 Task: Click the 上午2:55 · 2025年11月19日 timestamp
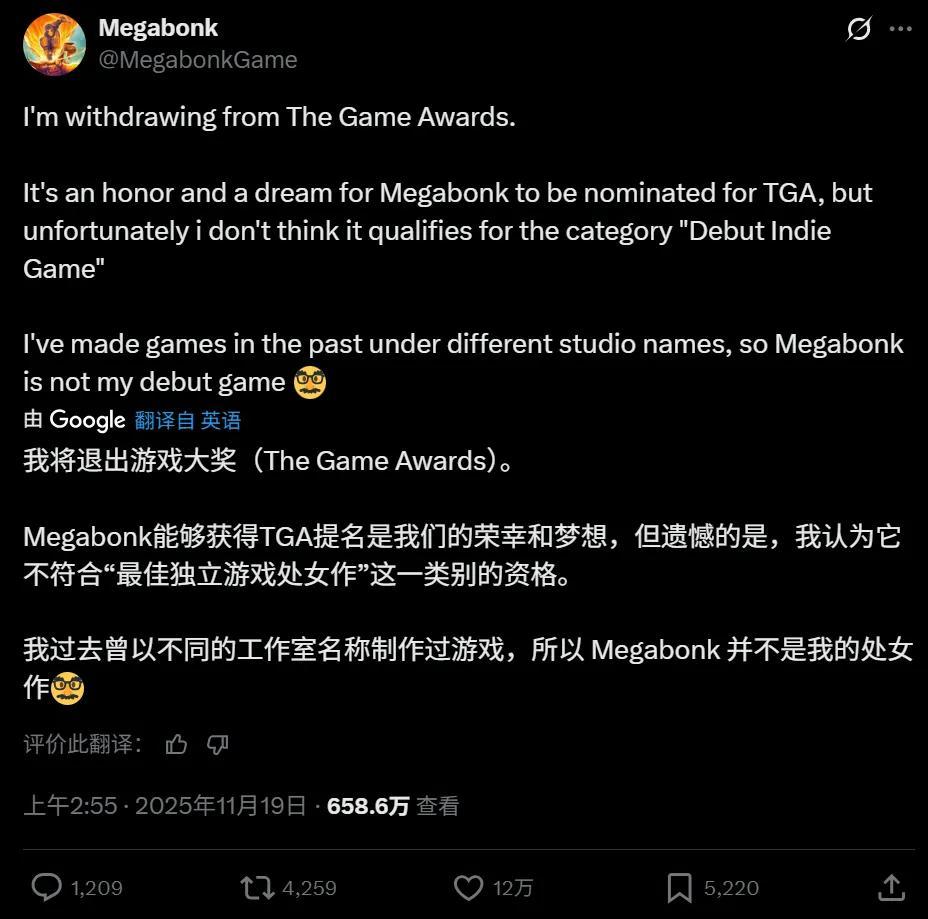[165, 806]
